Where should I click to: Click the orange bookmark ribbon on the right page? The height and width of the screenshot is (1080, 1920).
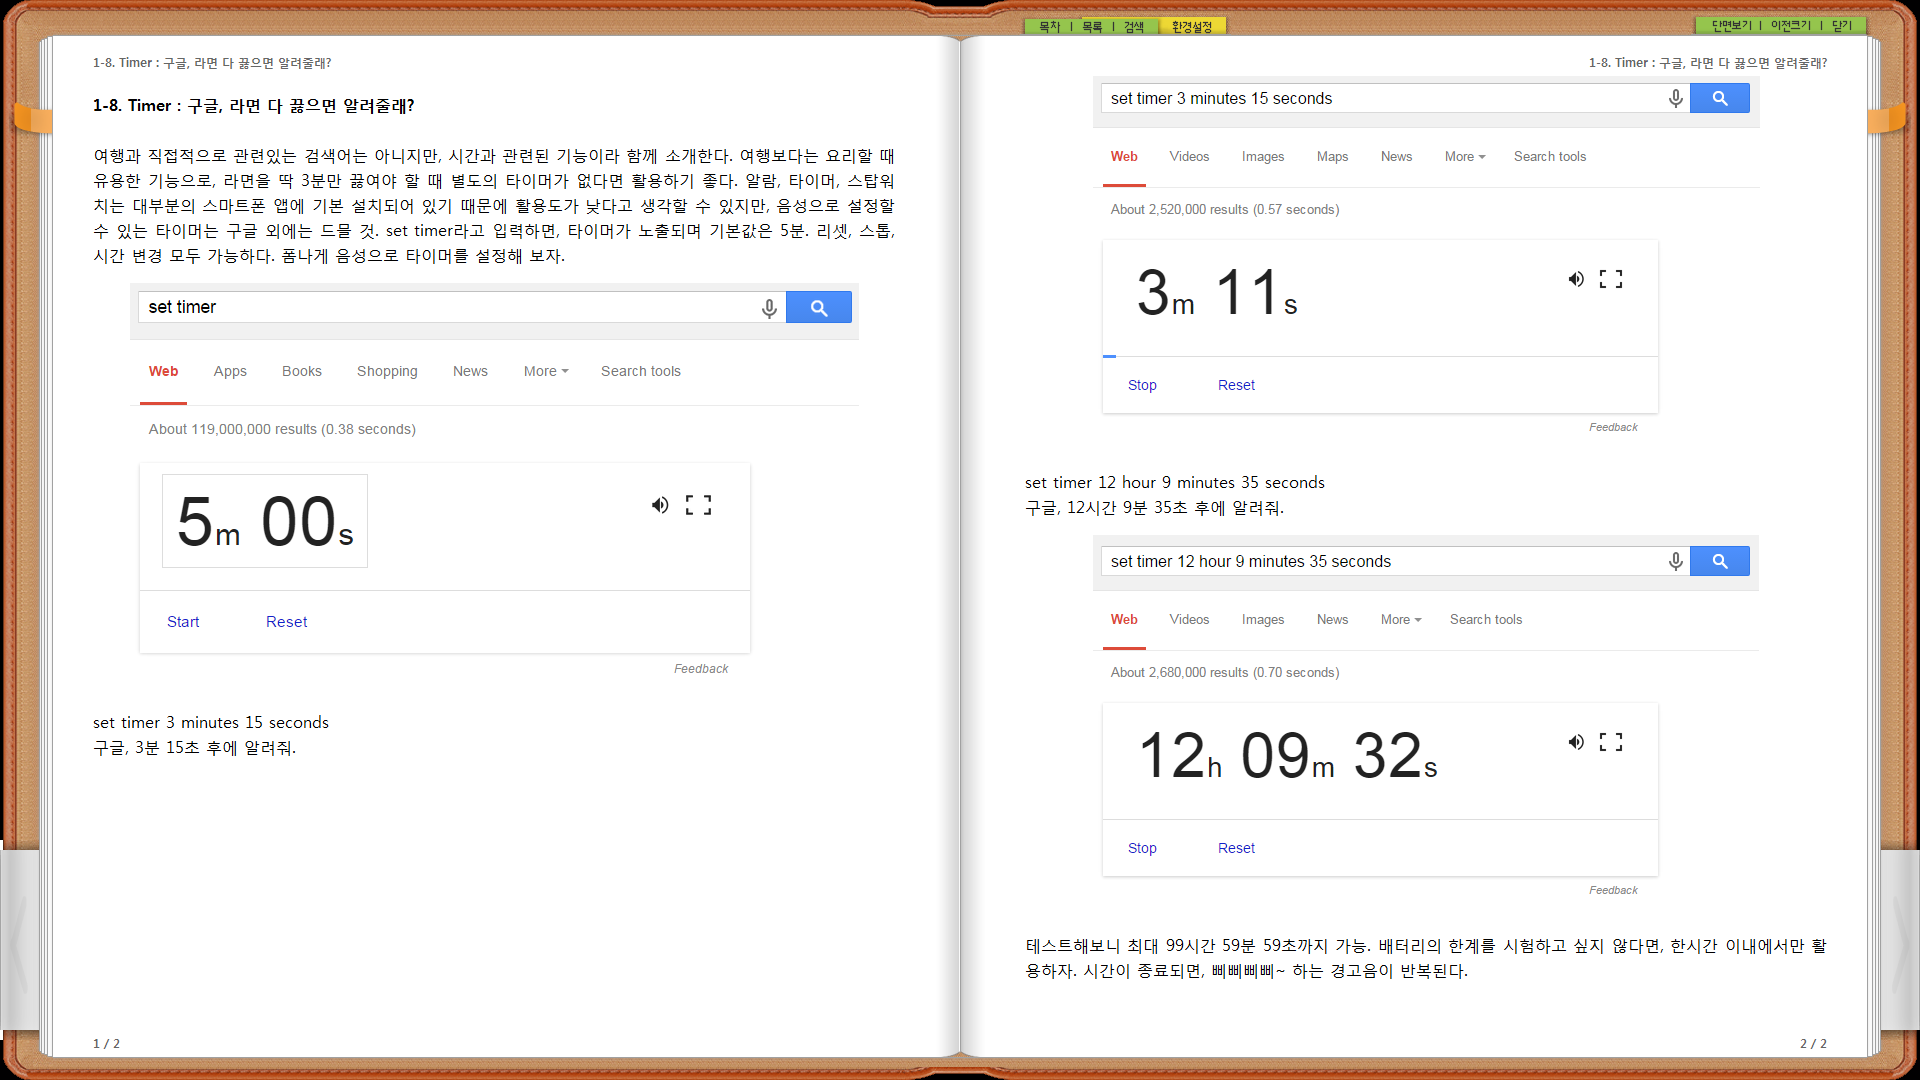pos(1886,118)
